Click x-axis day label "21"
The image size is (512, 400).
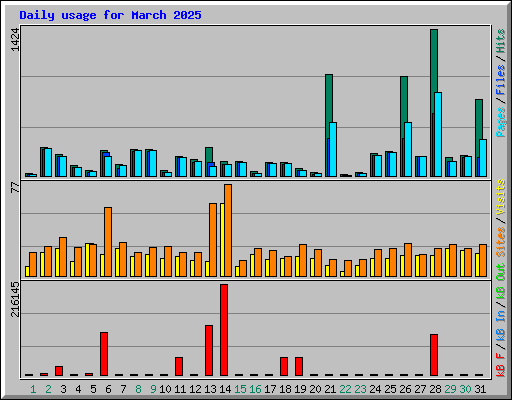pyautogui.click(x=330, y=389)
